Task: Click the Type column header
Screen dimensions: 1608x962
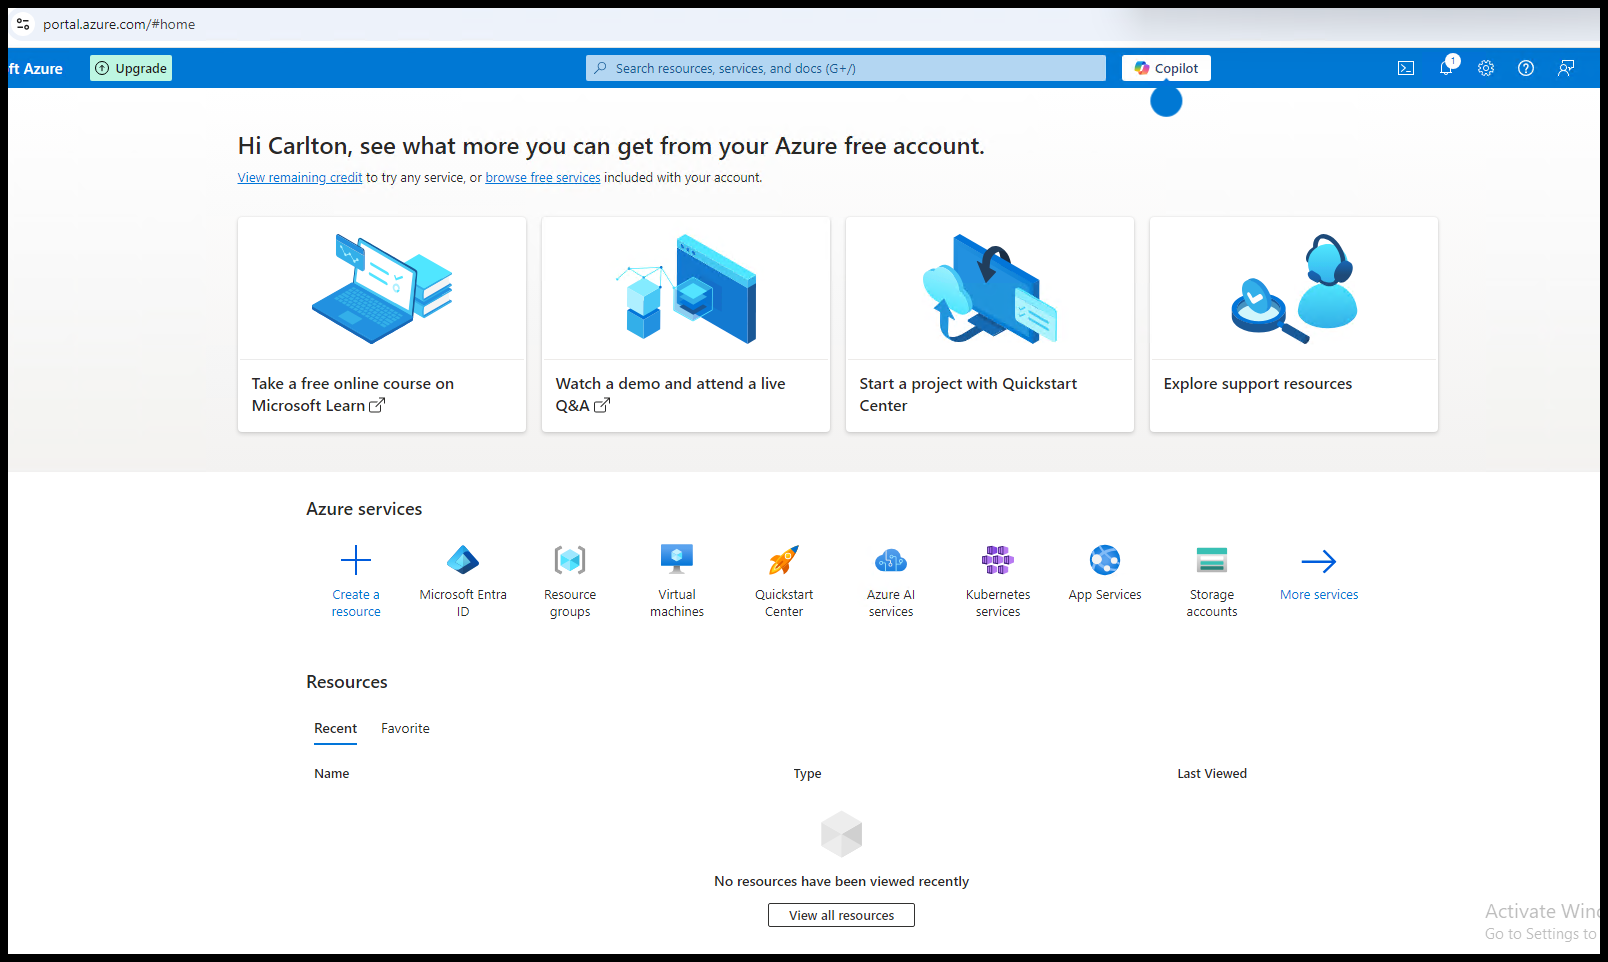Action: tap(807, 774)
